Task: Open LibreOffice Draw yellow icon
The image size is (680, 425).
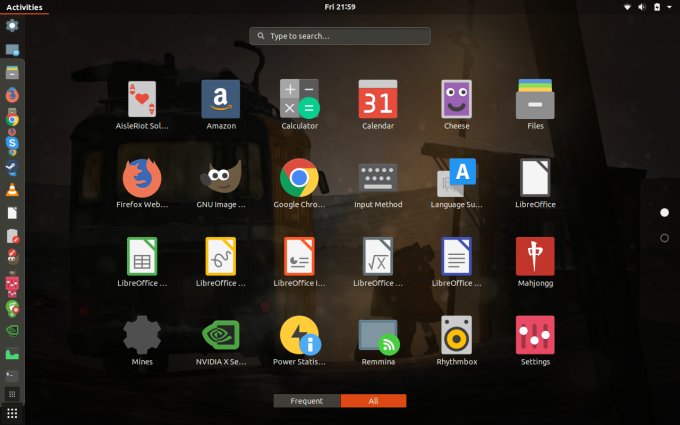Action: (x=221, y=256)
